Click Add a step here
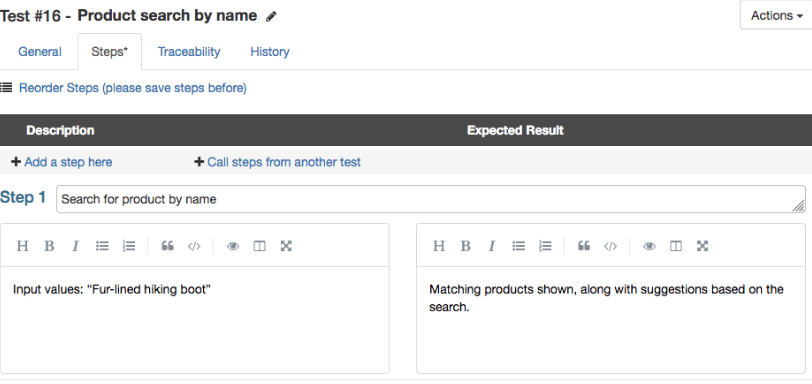The width and height of the screenshot is (812, 384). (x=62, y=163)
